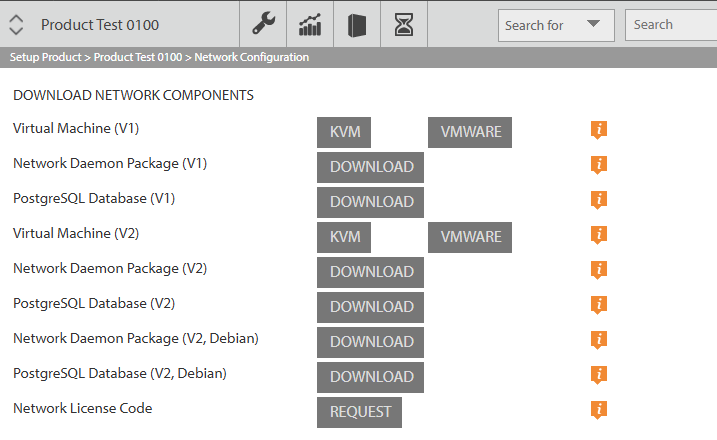717x440 pixels.
Task: Click 'PostgreSQL Database (V2, Debian)' label
Action: point(120,374)
